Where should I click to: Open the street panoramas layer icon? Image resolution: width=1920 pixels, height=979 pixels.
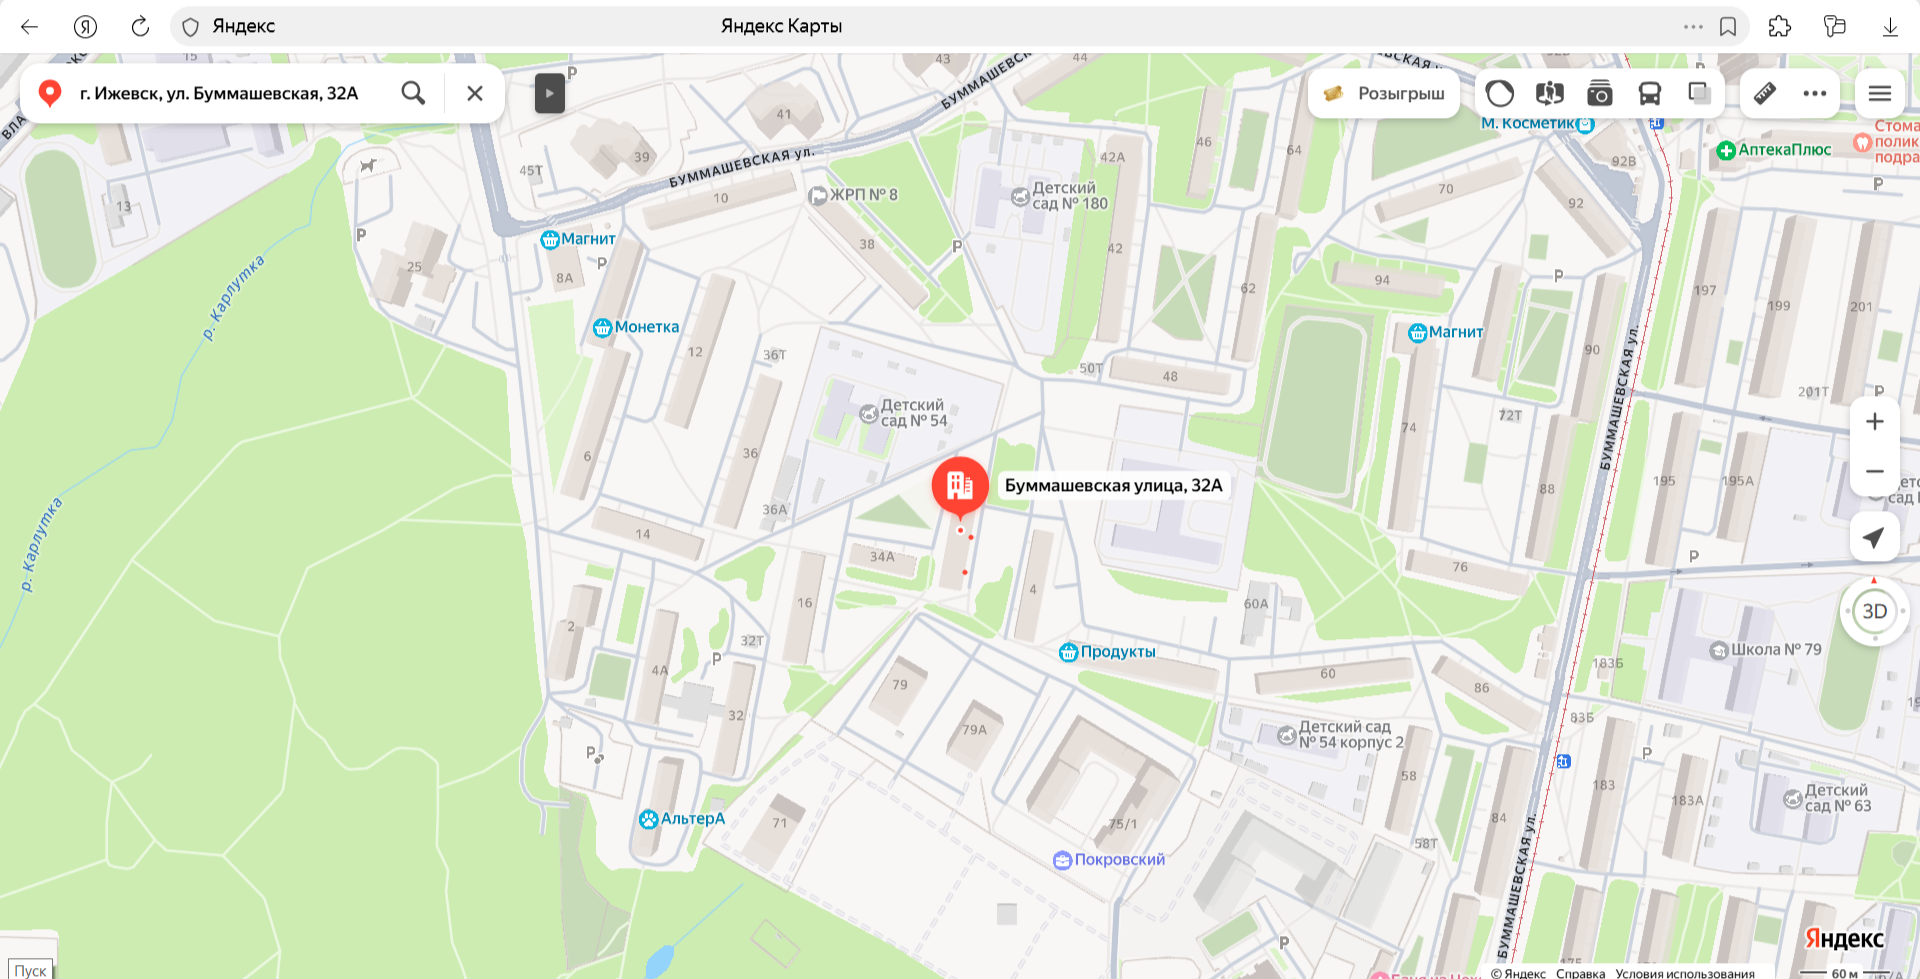1549,93
